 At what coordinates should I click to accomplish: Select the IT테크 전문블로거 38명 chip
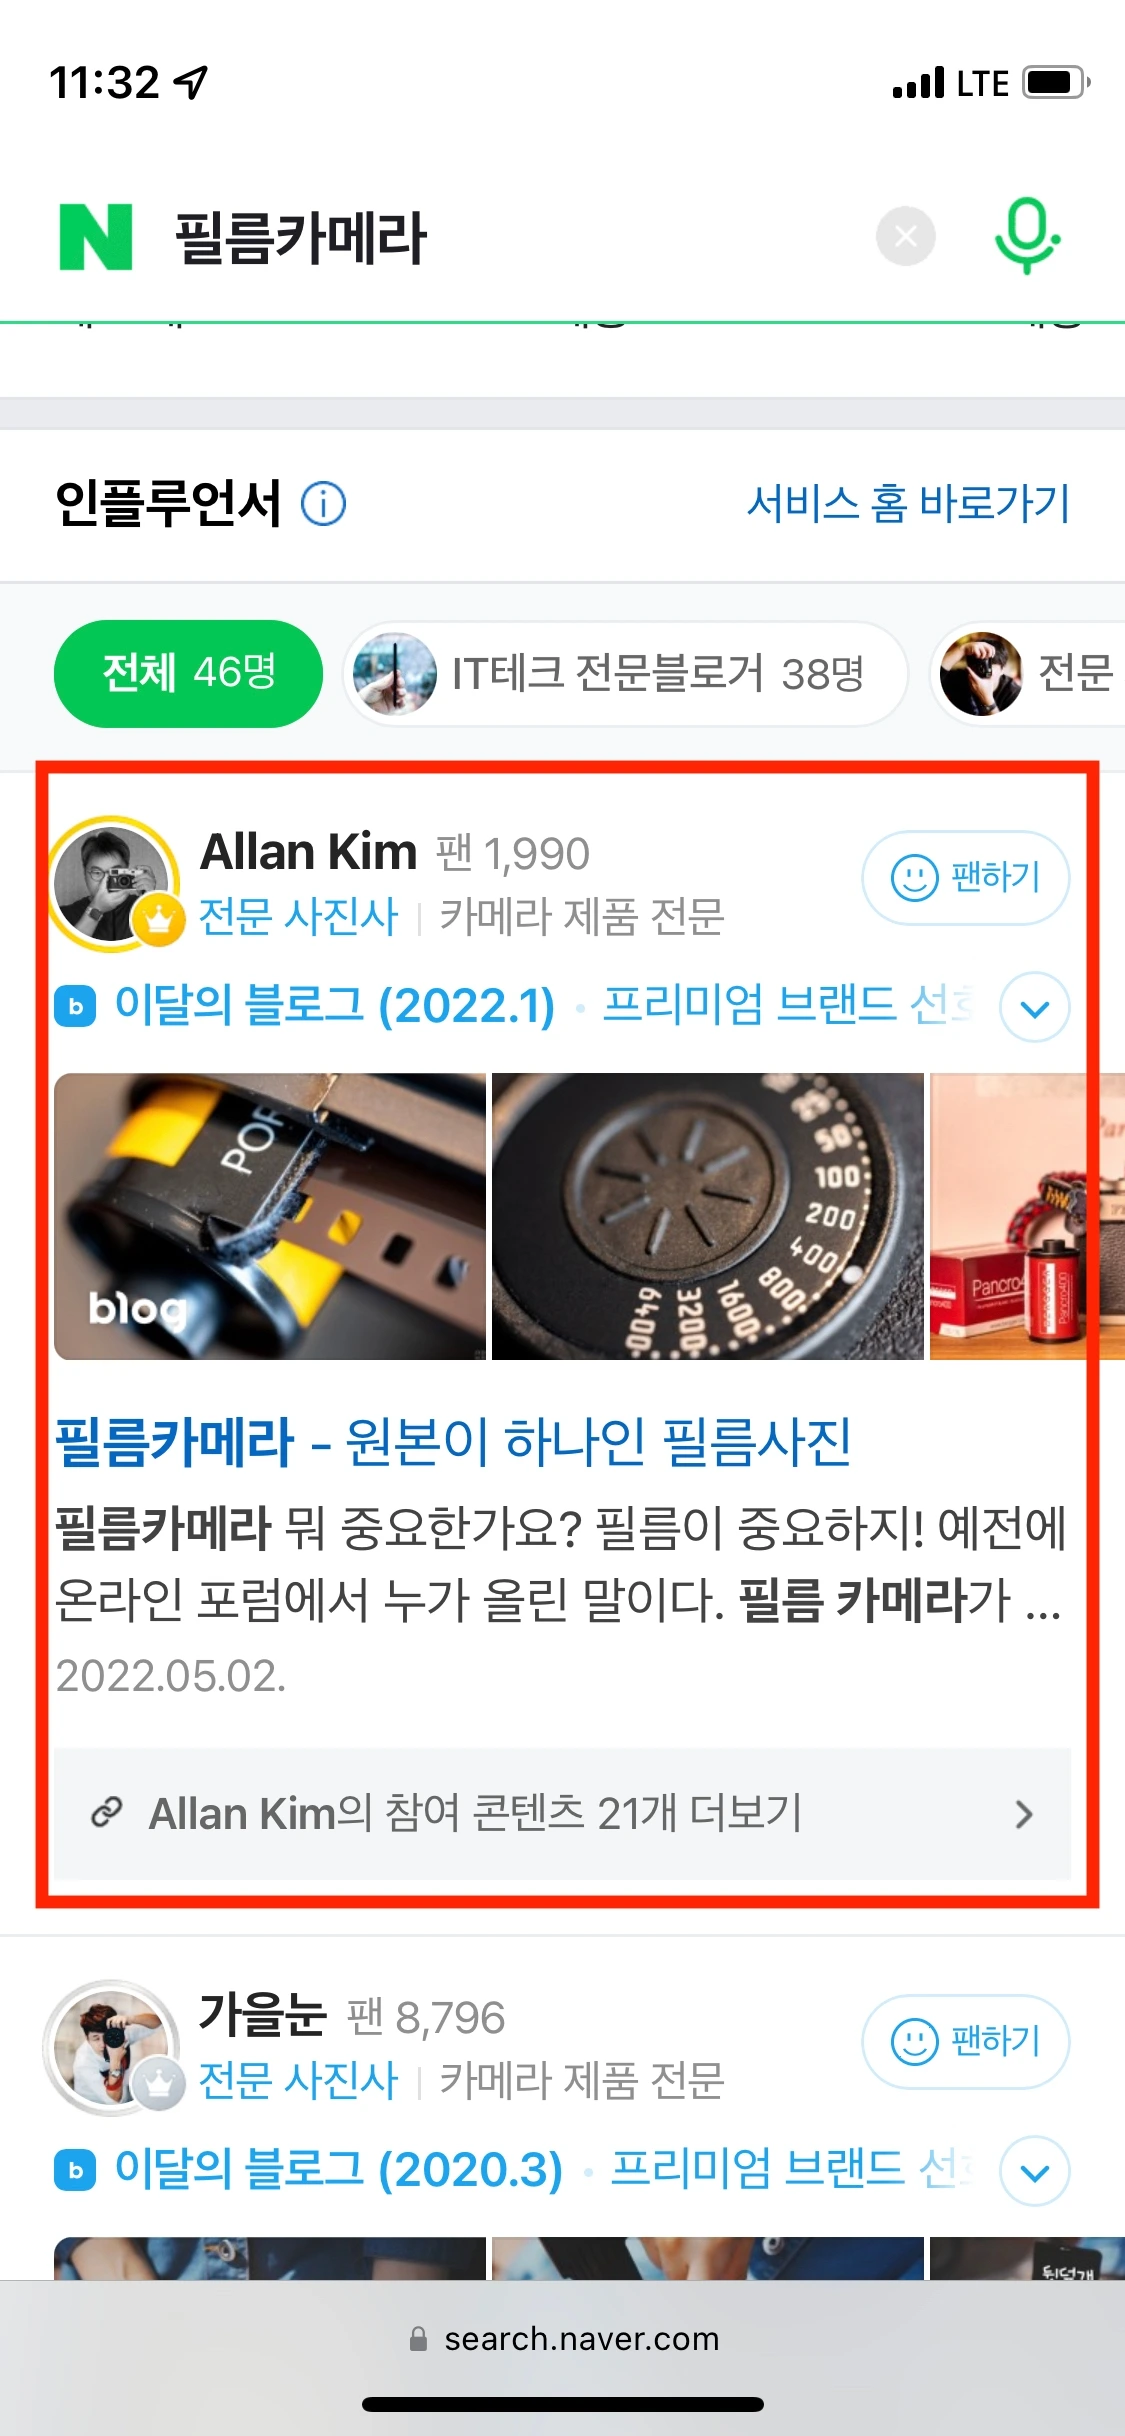click(x=625, y=674)
